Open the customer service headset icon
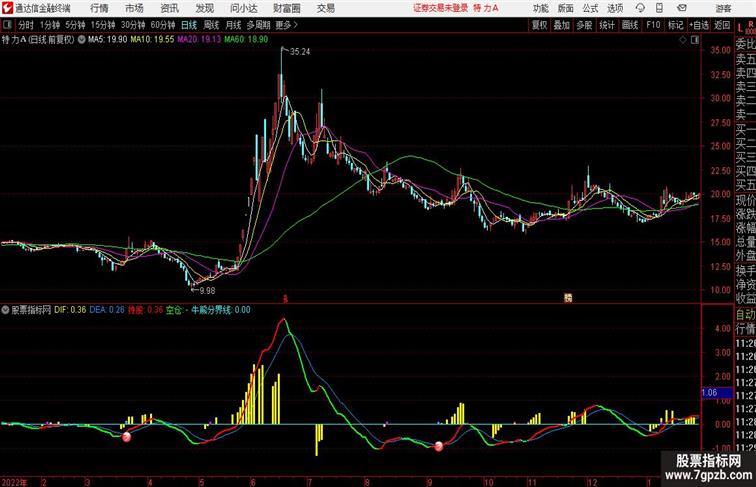Viewport: 756px width, 487px height. 640,8
